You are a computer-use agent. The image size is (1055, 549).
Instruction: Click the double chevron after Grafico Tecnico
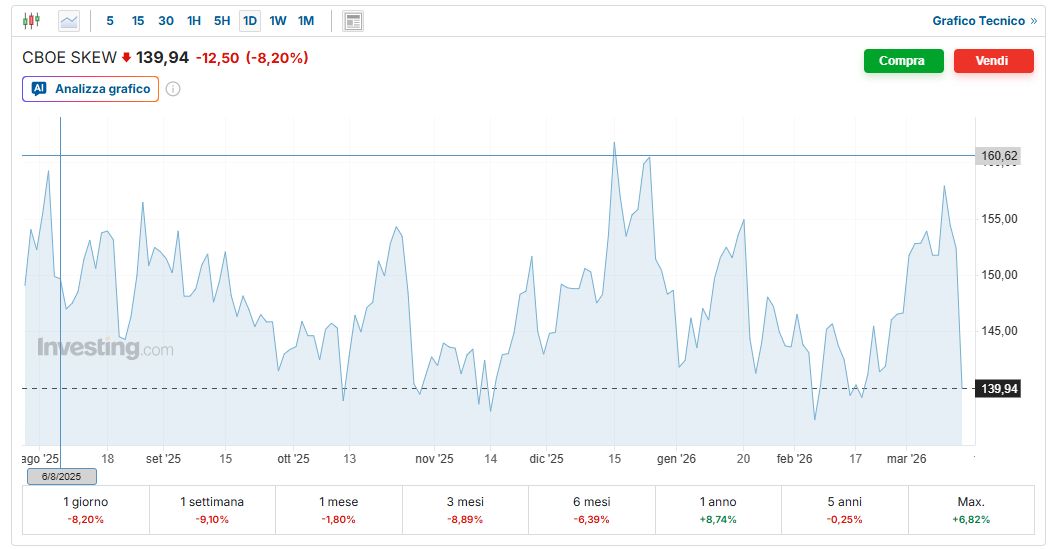click(x=1033, y=21)
